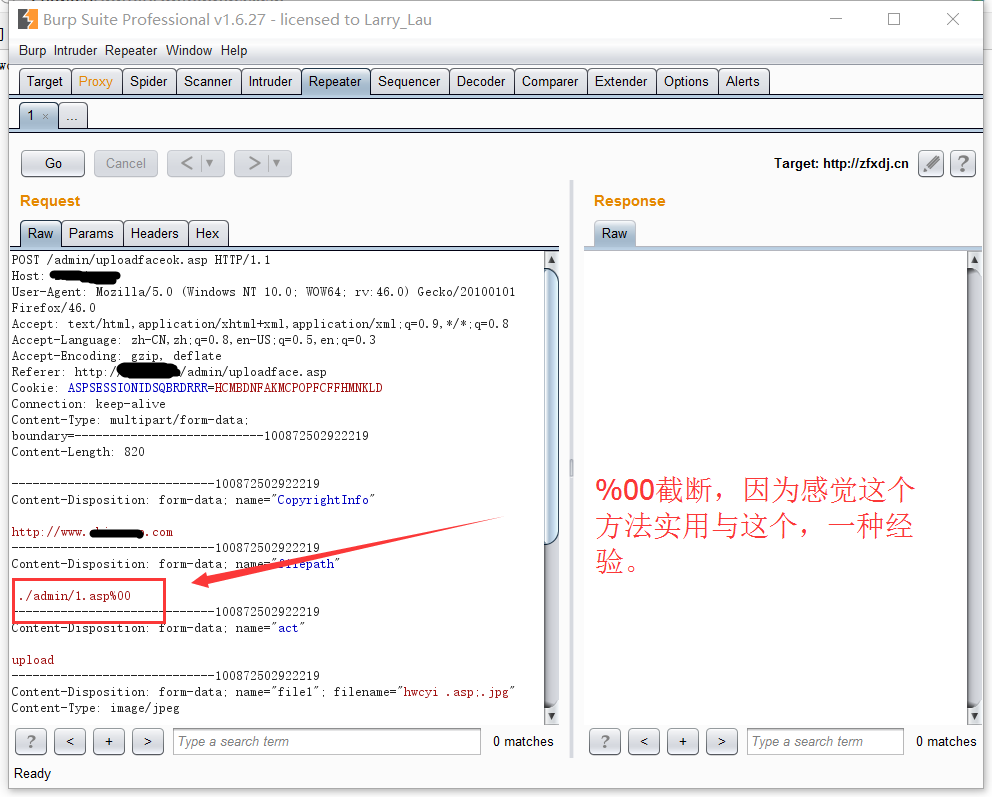Screen dimensions: 992x797
Task: Open the forward history dropdown arrow
Action: (277, 164)
